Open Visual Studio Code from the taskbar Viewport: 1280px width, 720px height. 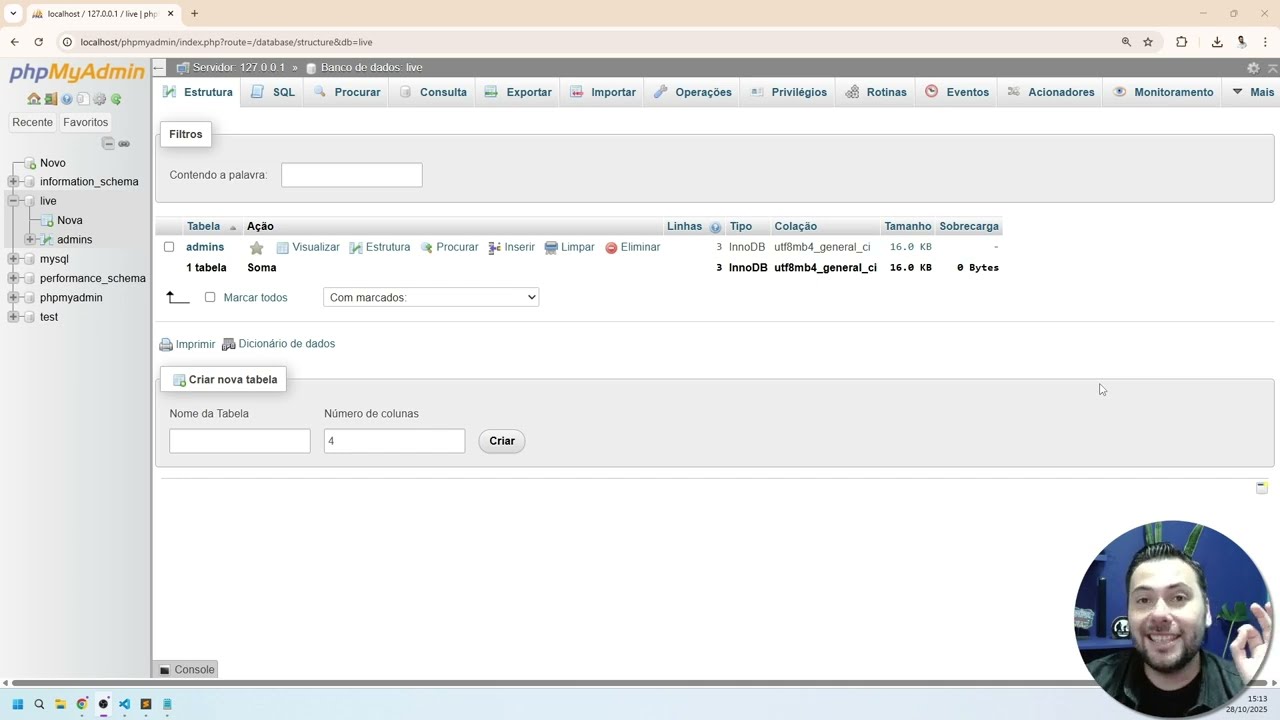coord(124,704)
